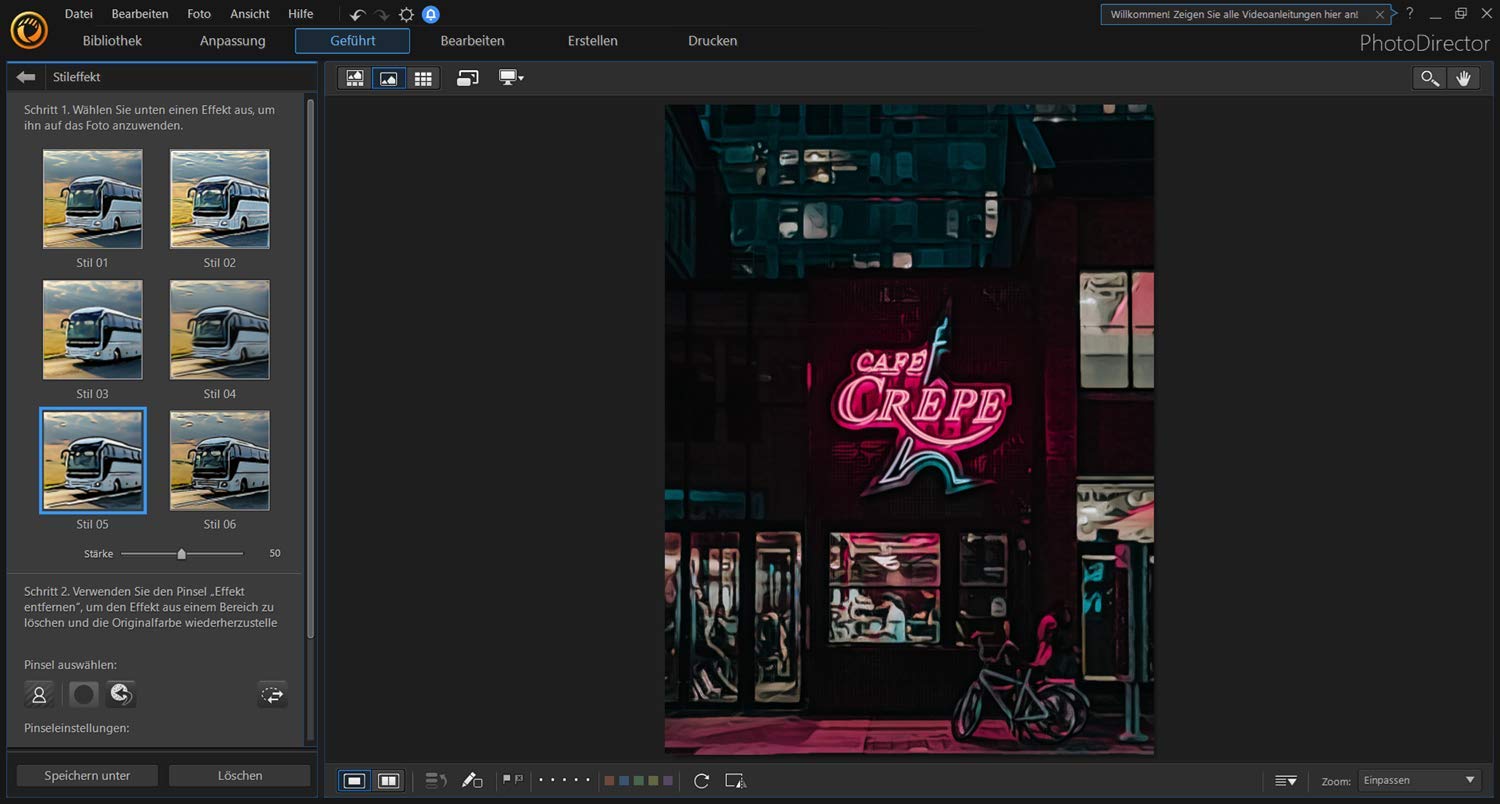Apply the Stil 03 effect thumbnail
Image resolution: width=1500 pixels, height=804 pixels.
click(93, 330)
